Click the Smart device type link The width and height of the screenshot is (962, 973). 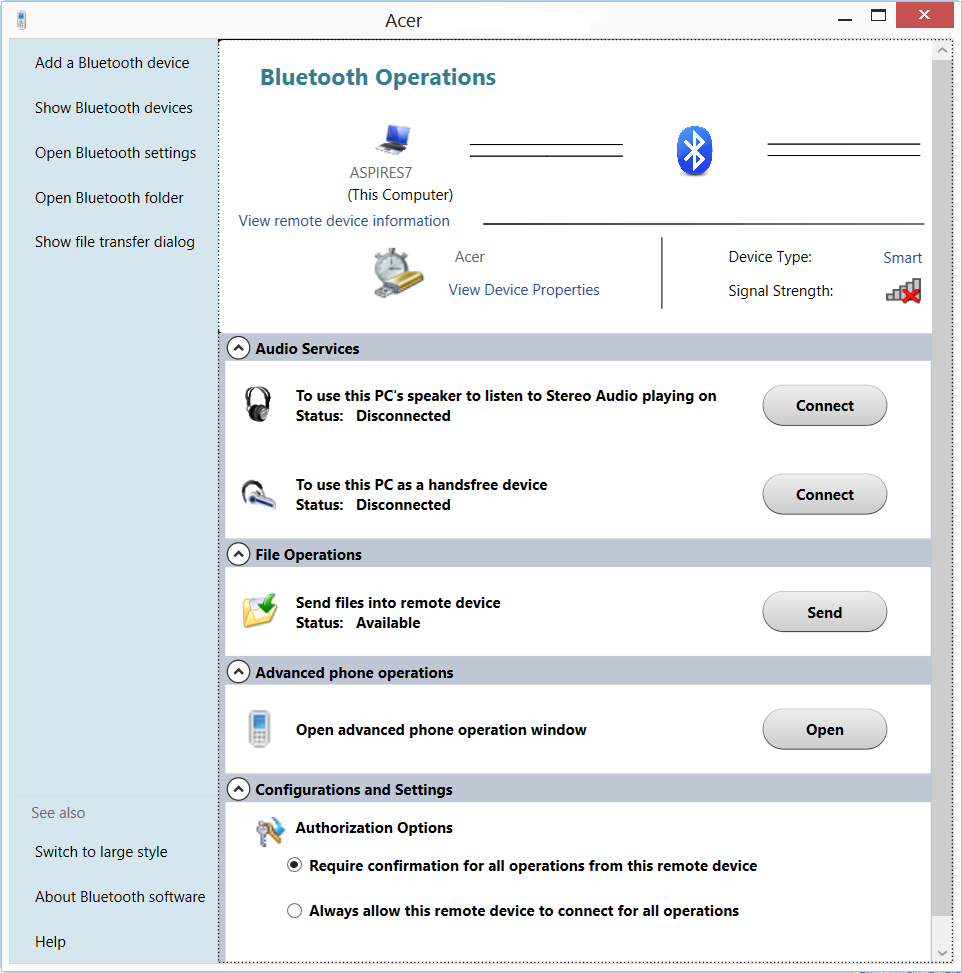[x=902, y=258]
